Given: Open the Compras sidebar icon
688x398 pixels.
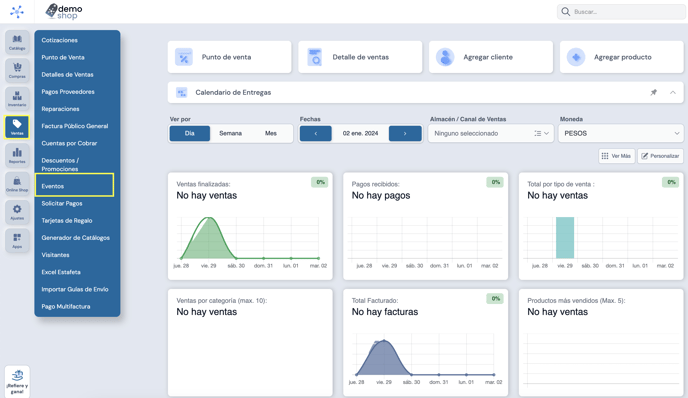Looking at the screenshot, I should [x=17, y=70].
